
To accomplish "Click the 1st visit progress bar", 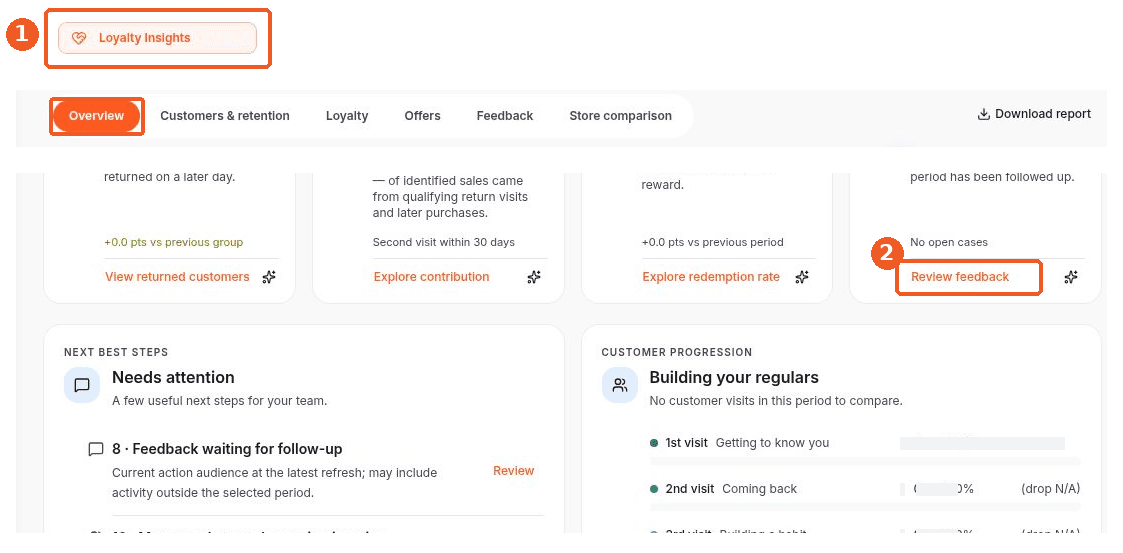I will coord(864,461).
